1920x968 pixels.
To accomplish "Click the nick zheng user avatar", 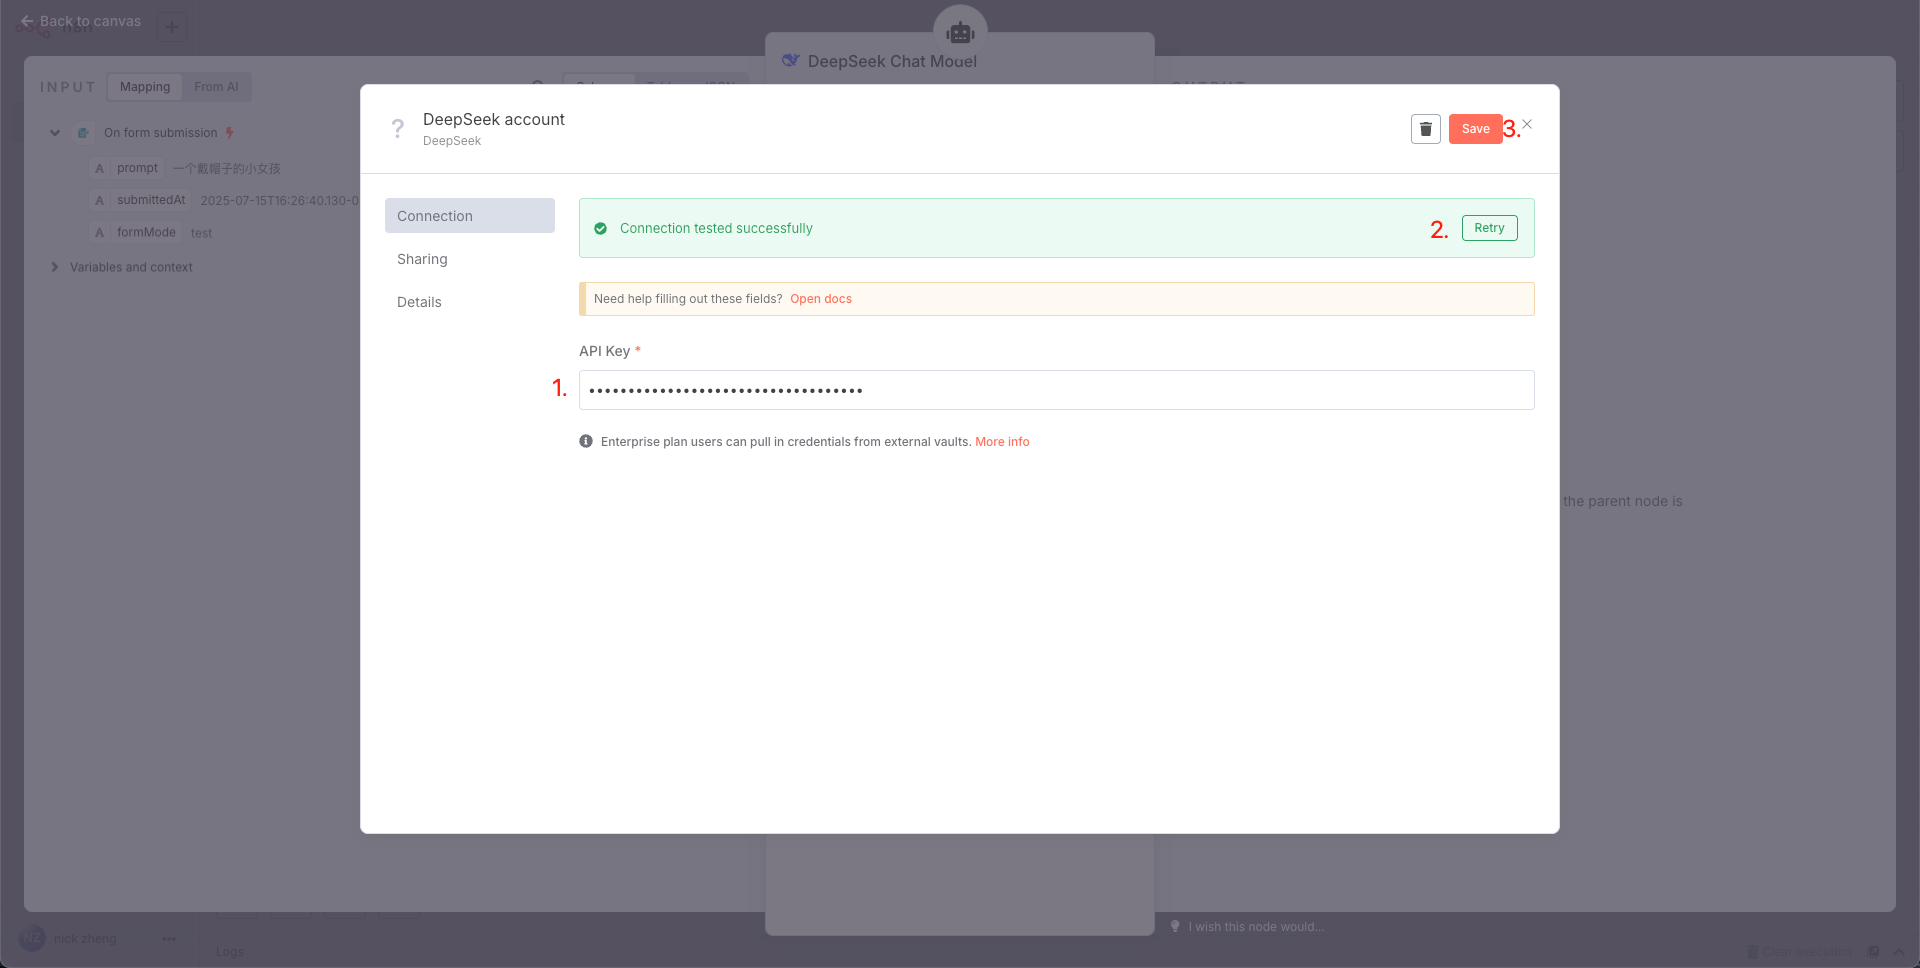I will [33, 938].
